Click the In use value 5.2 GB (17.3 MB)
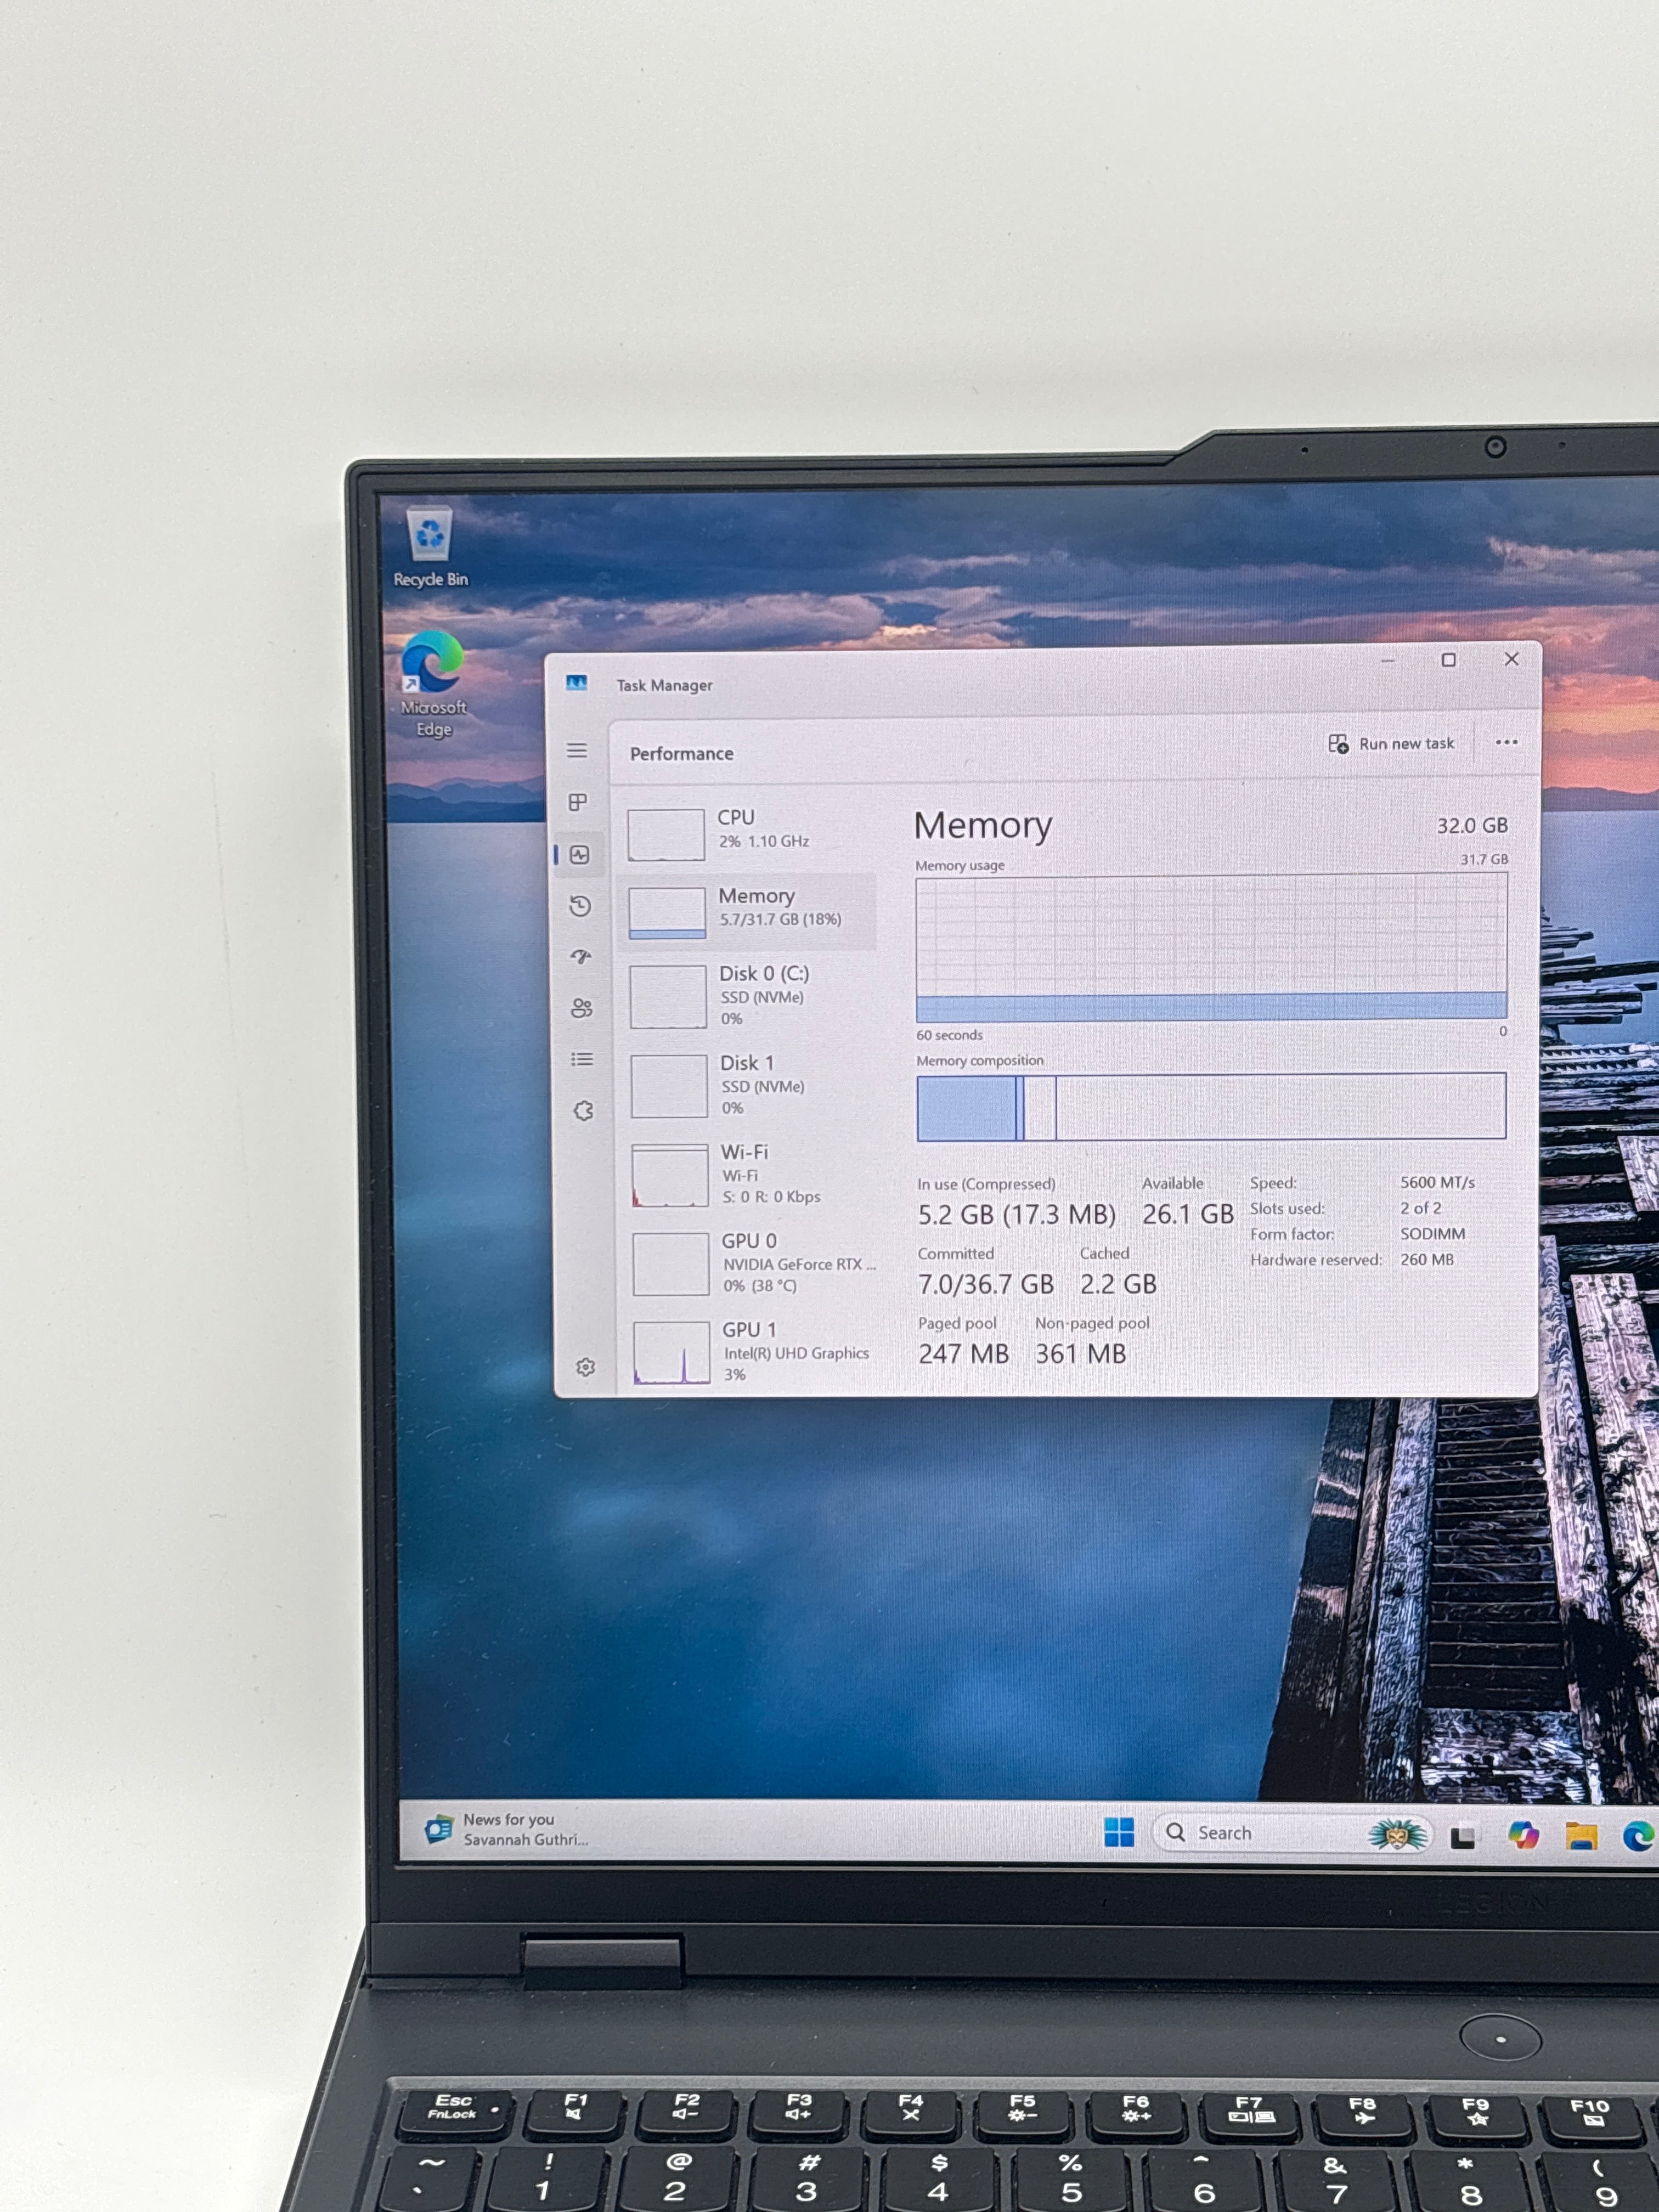The height and width of the screenshot is (2212, 1659). [1016, 1214]
